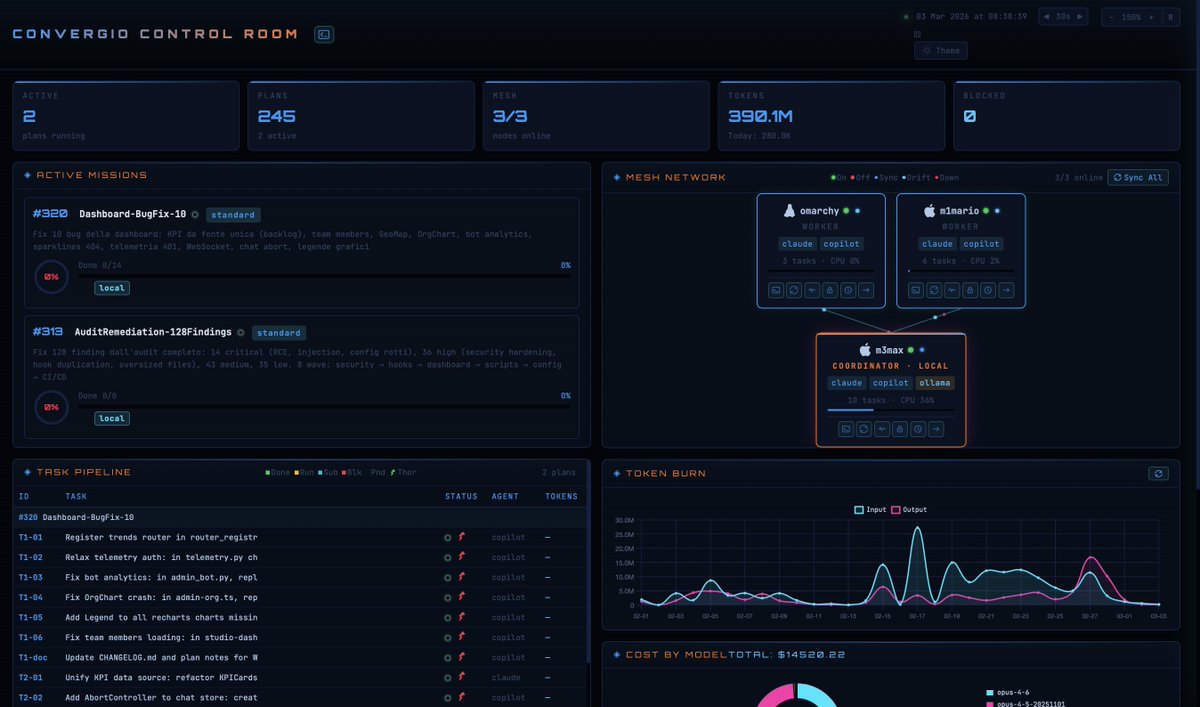Open terminal on the m1mario node
1200x707 pixels.
tap(916, 290)
